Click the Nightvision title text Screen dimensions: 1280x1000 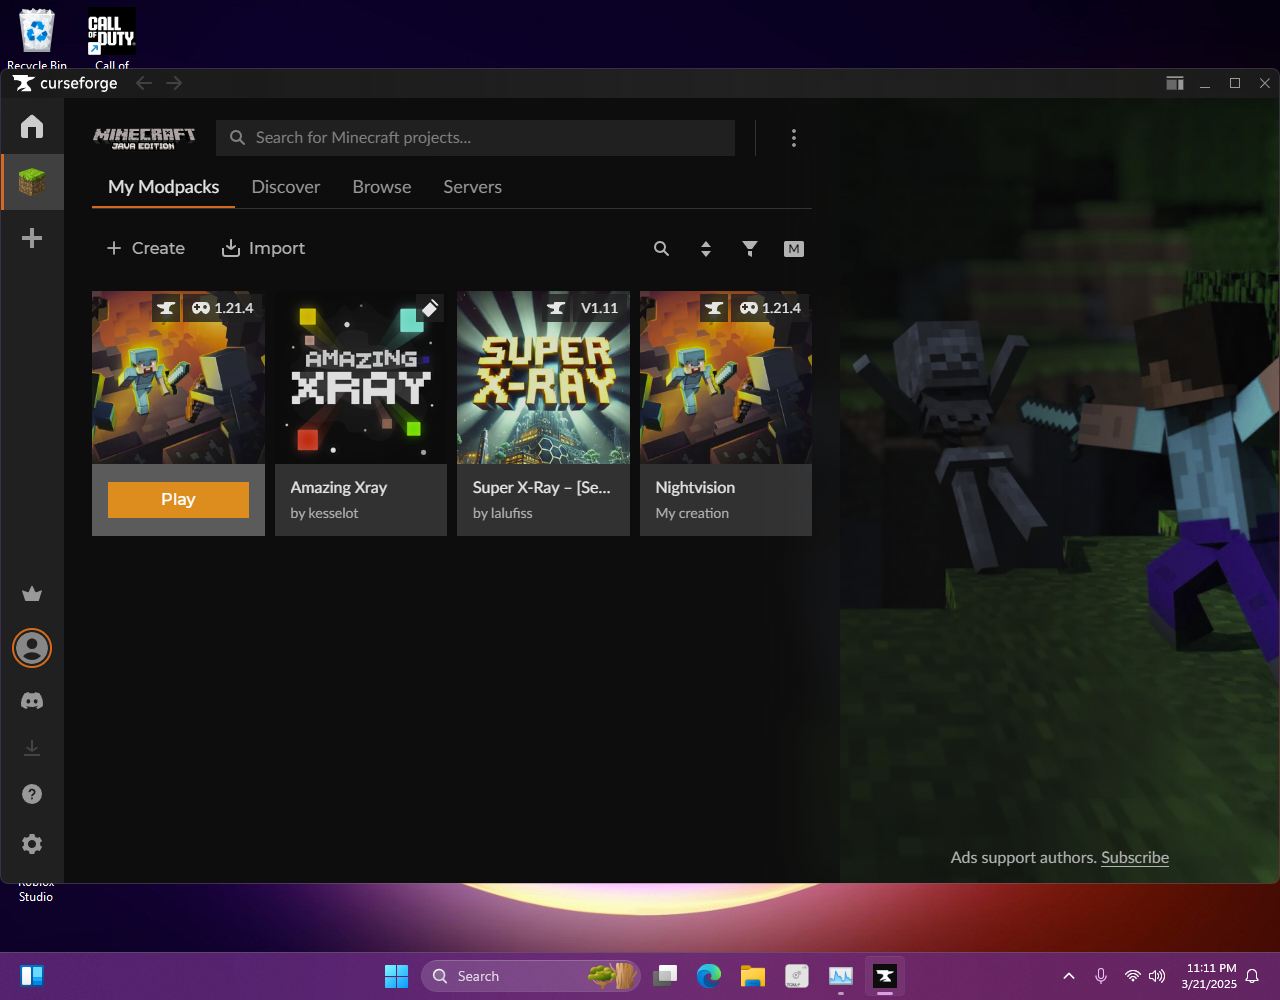coord(695,488)
